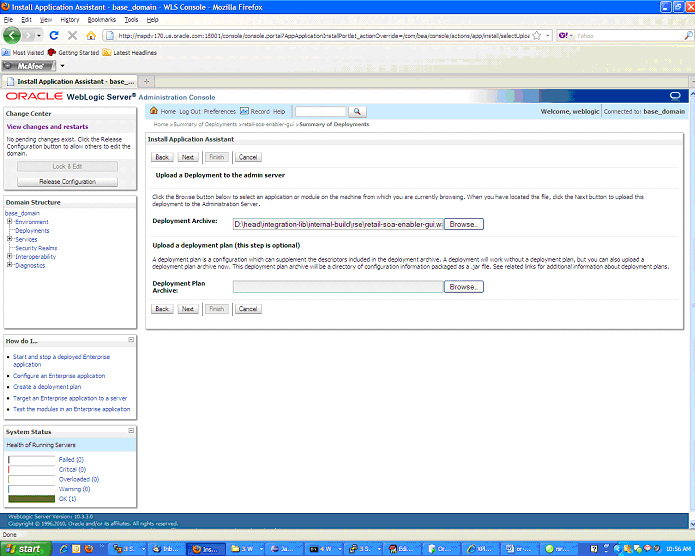This screenshot has height=556, width=695.
Task: Click the console search text box
Action: click(x=320, y=111)
